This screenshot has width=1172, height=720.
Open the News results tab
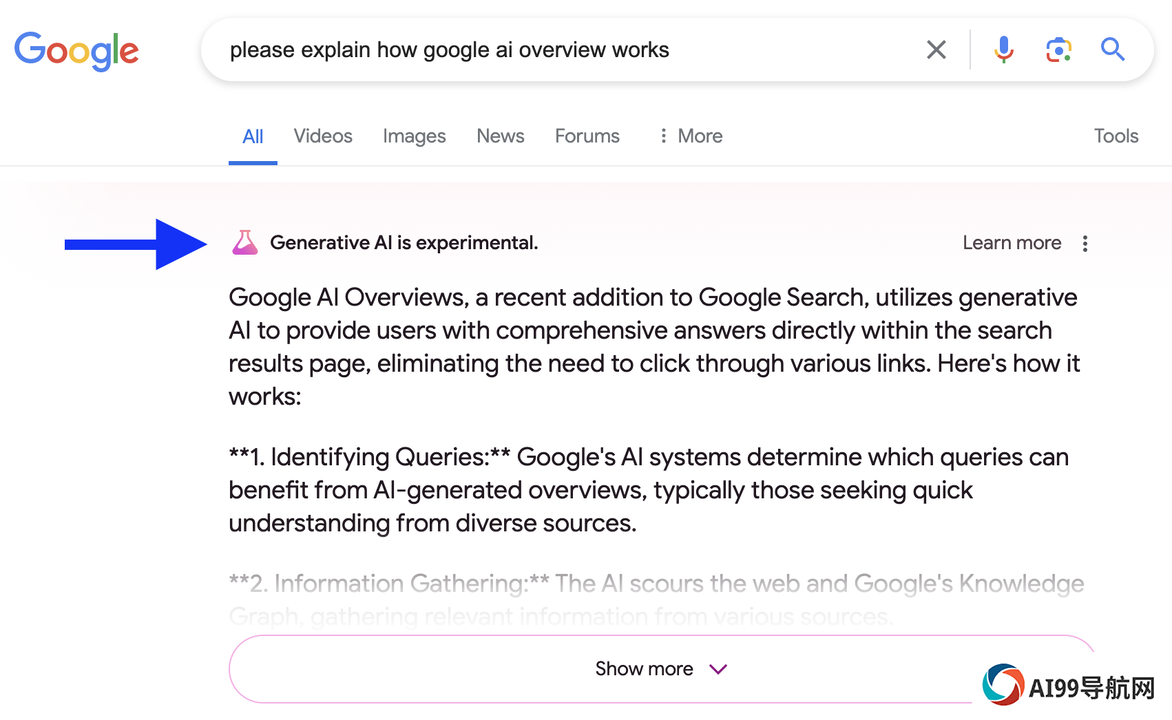point(500,135)
